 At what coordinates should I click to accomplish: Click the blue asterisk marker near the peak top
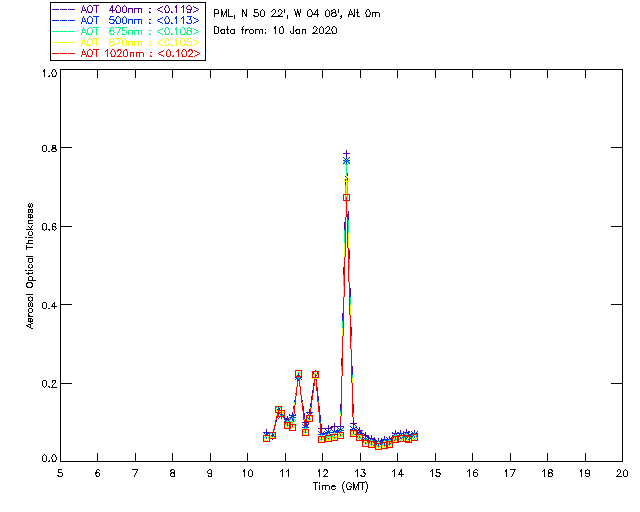click(347, 161)
